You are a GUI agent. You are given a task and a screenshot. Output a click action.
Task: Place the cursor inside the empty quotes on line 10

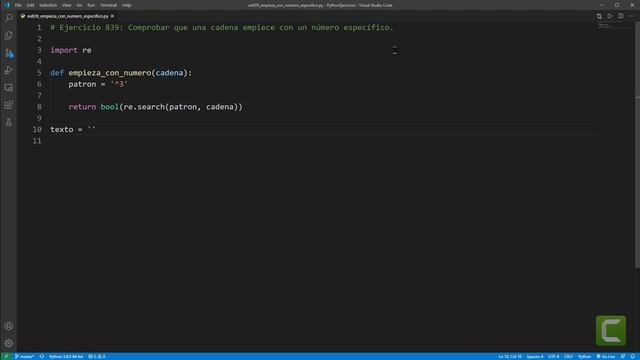click(92, 129)
